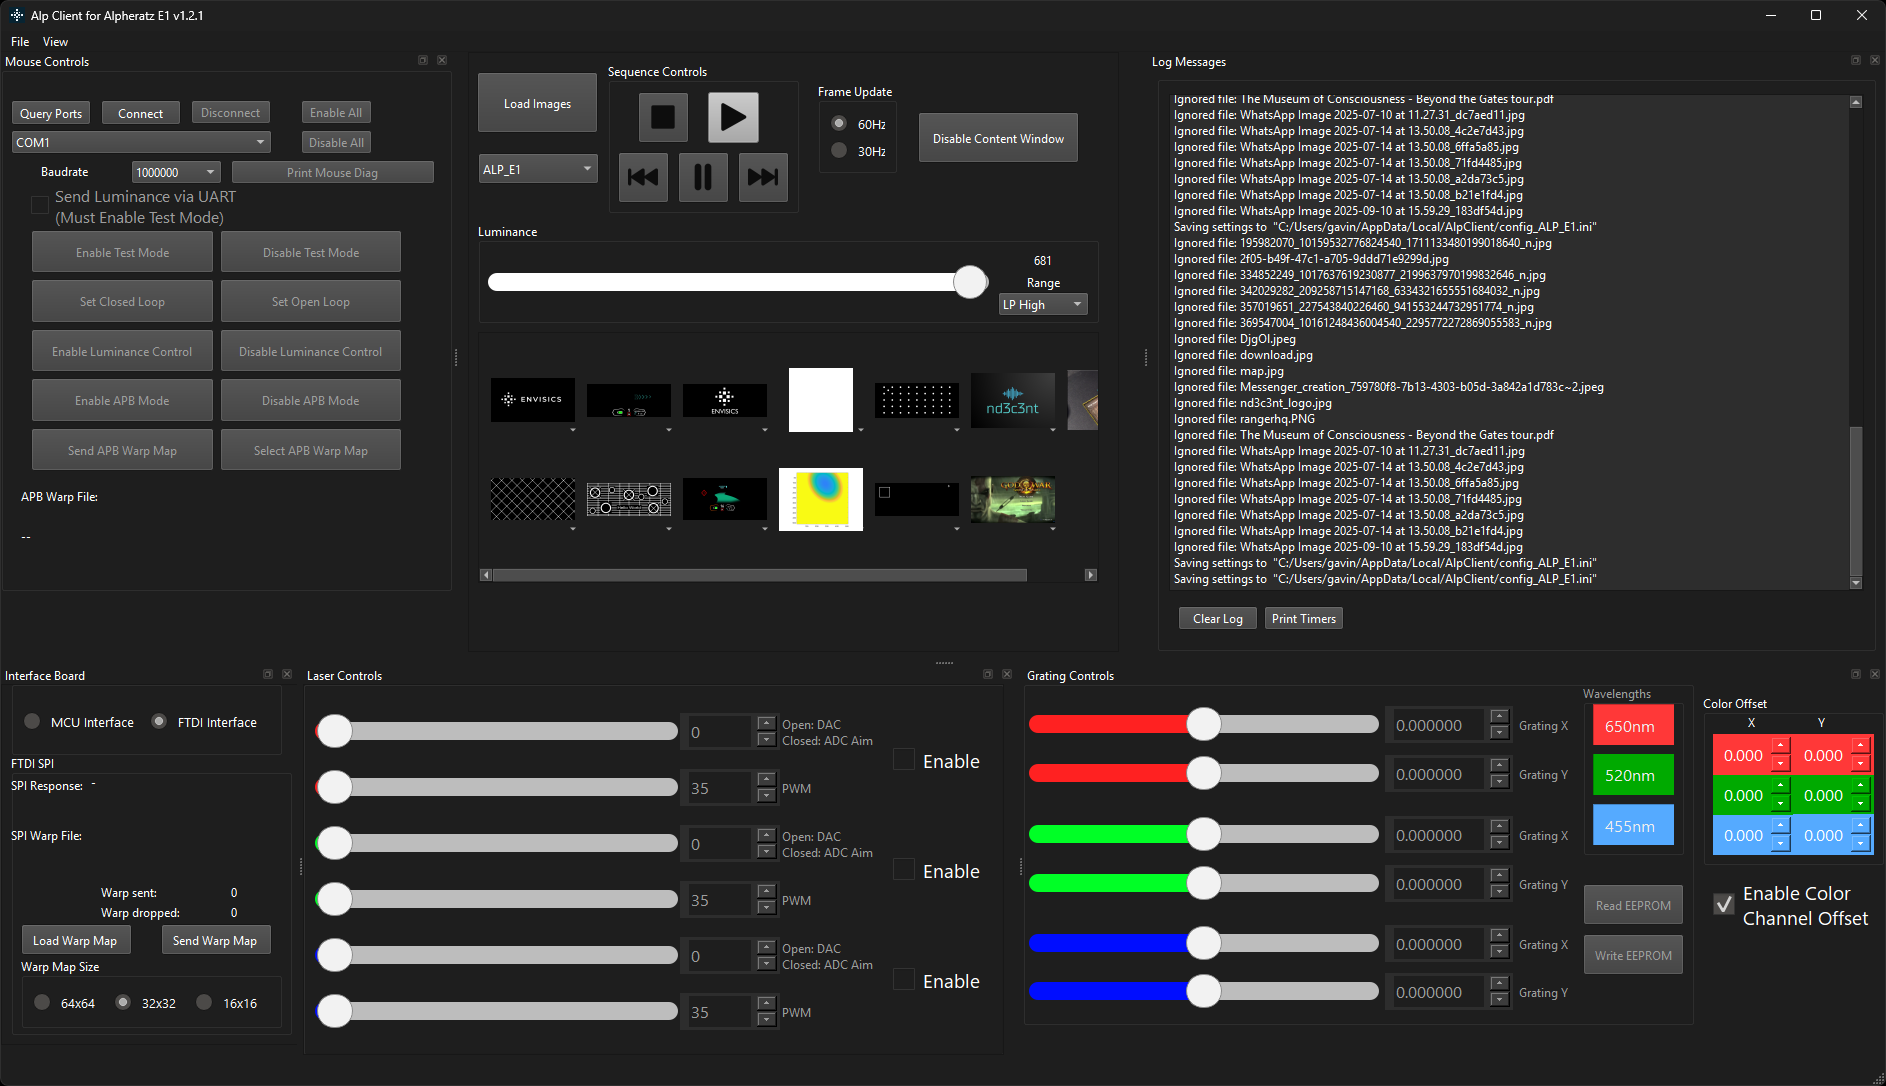Open the Baudrate 1000000 dropdown
The width and height of the screenshot is (1886, 1086).
coord(176,172)
